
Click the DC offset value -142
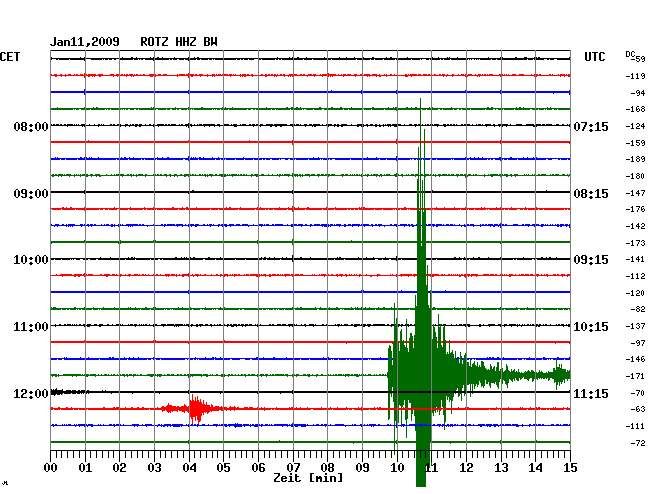(635, 226)
